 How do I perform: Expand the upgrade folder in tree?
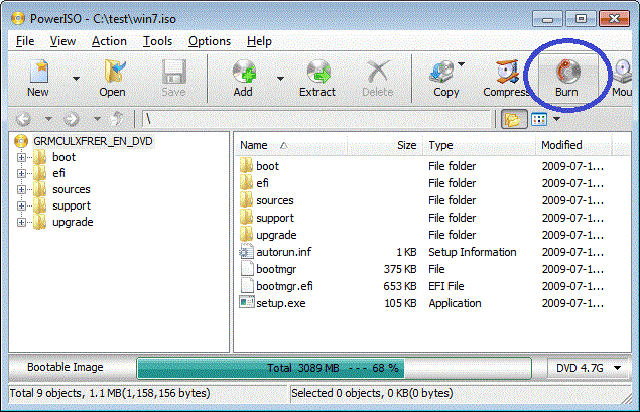click(21, 223)
